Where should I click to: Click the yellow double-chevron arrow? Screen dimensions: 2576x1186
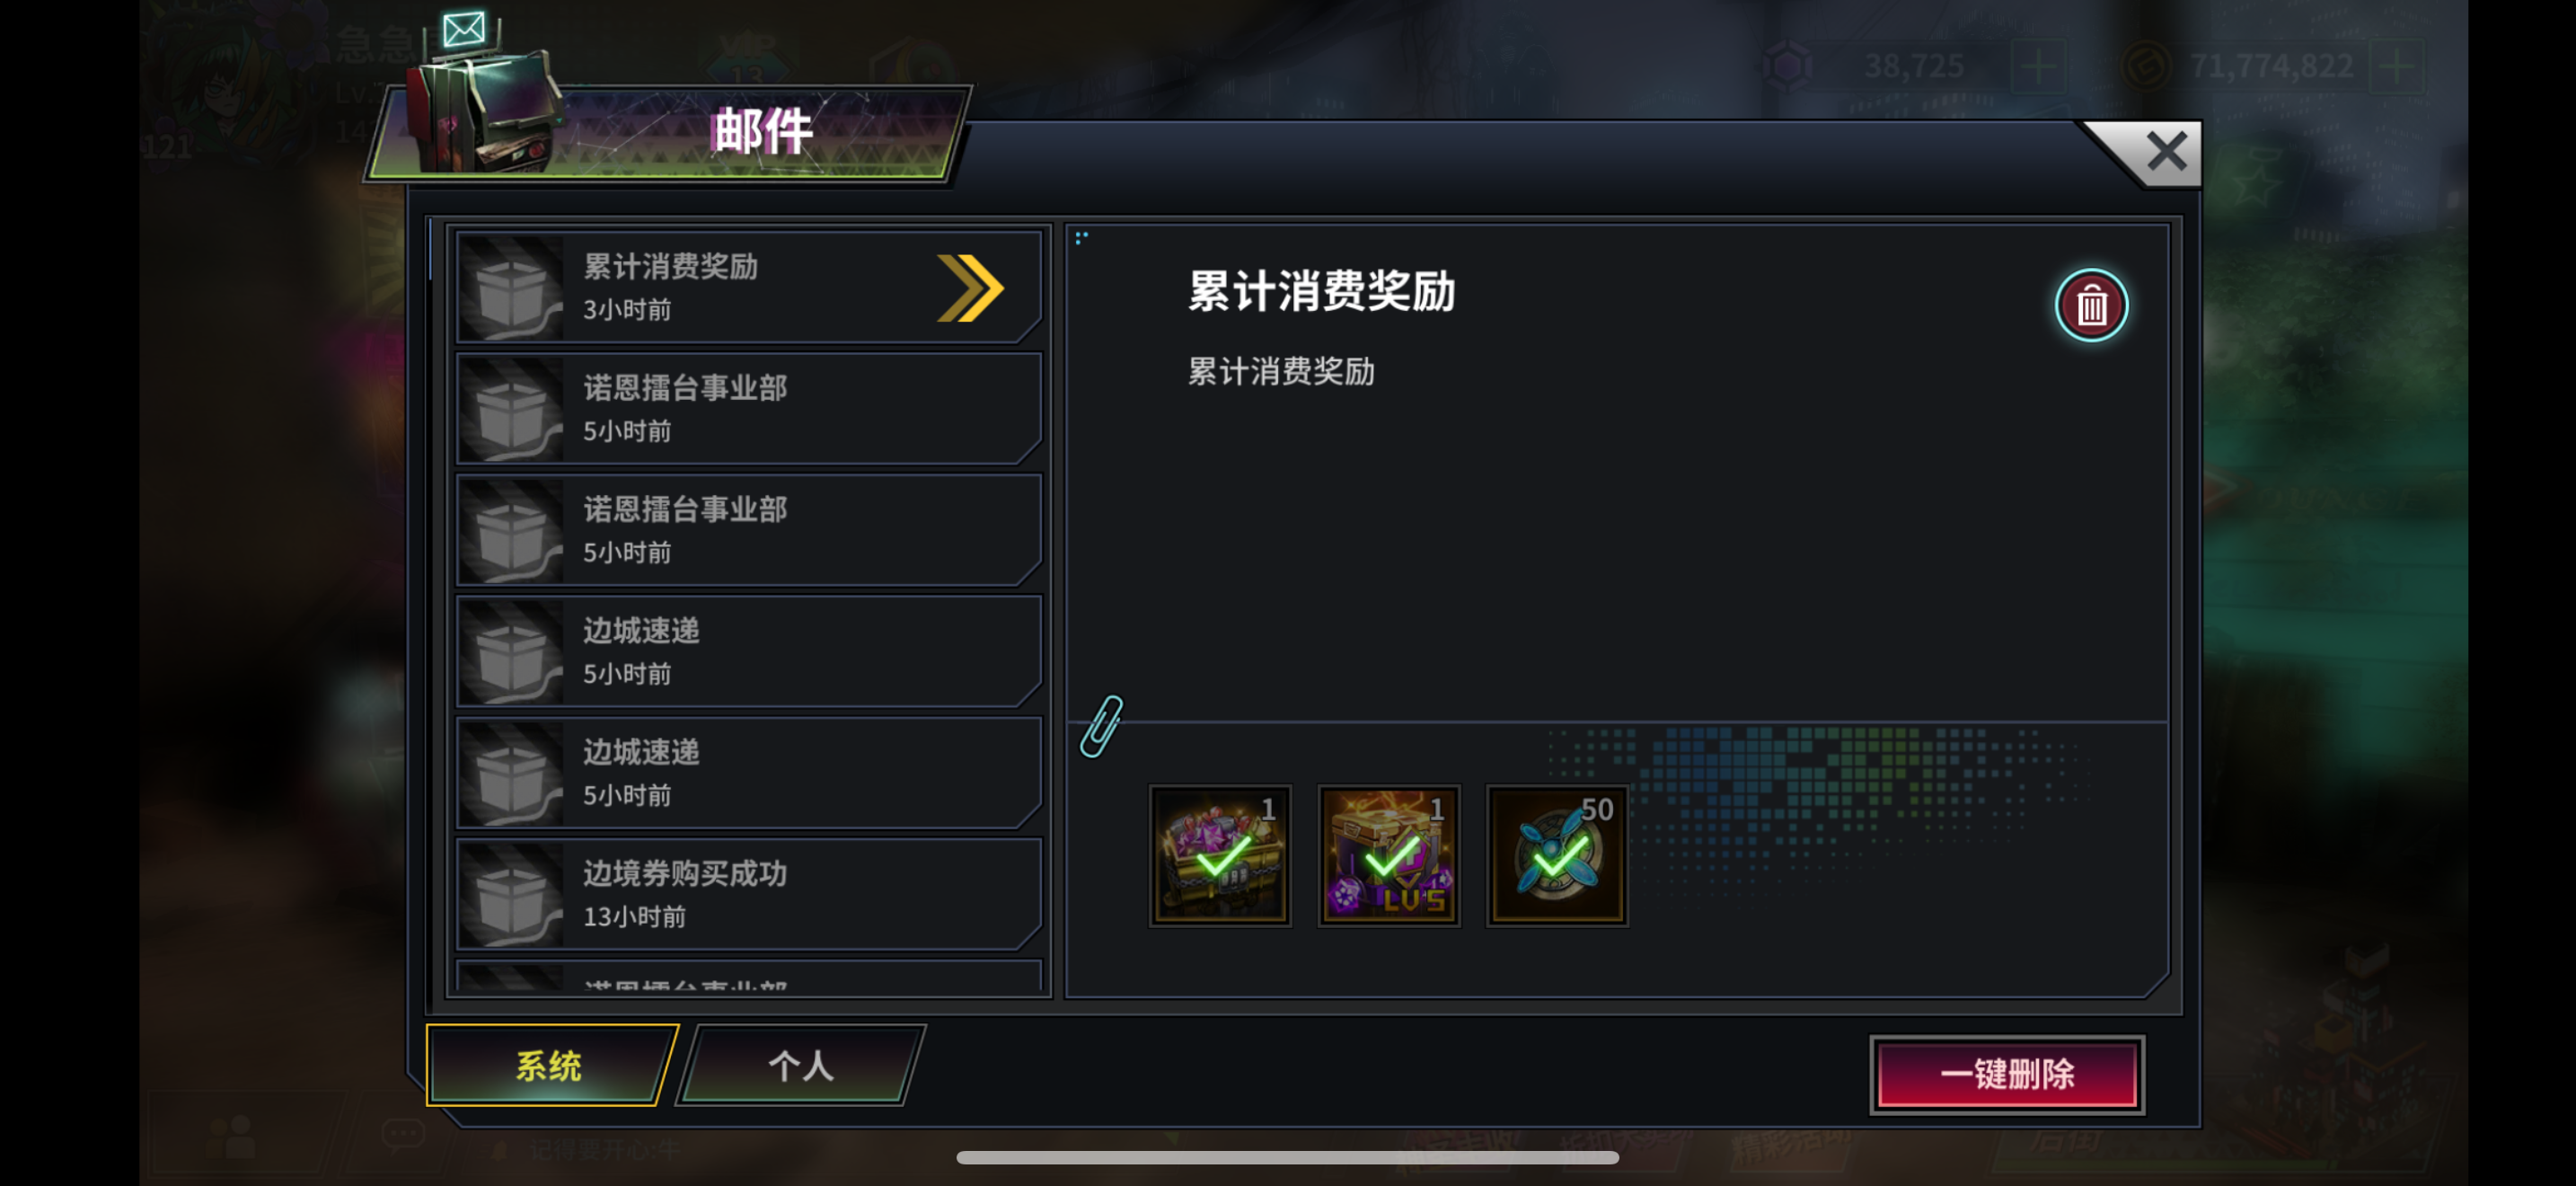tap(969, 289)
